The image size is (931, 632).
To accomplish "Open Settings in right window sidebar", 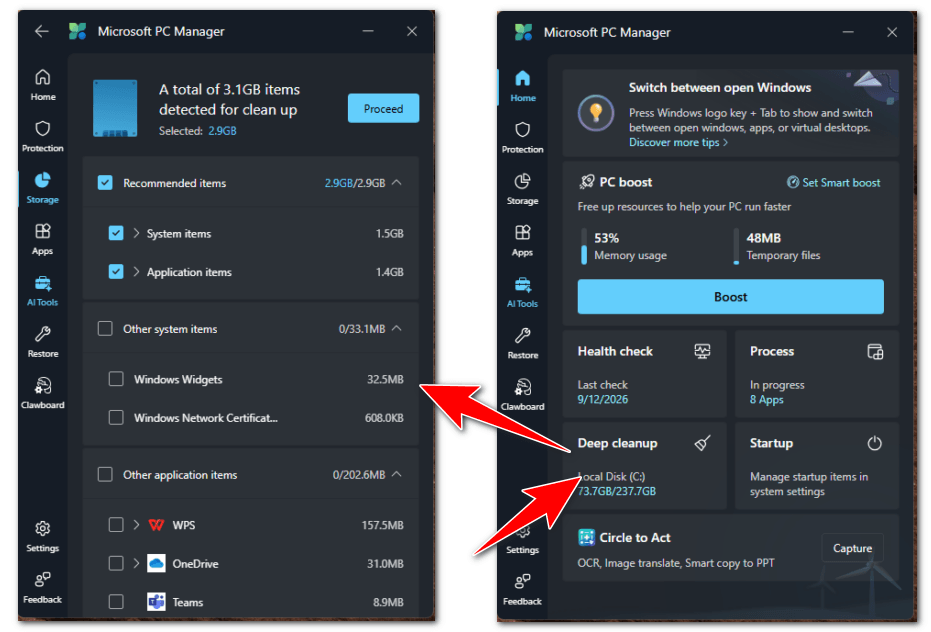I will point(522,541).
